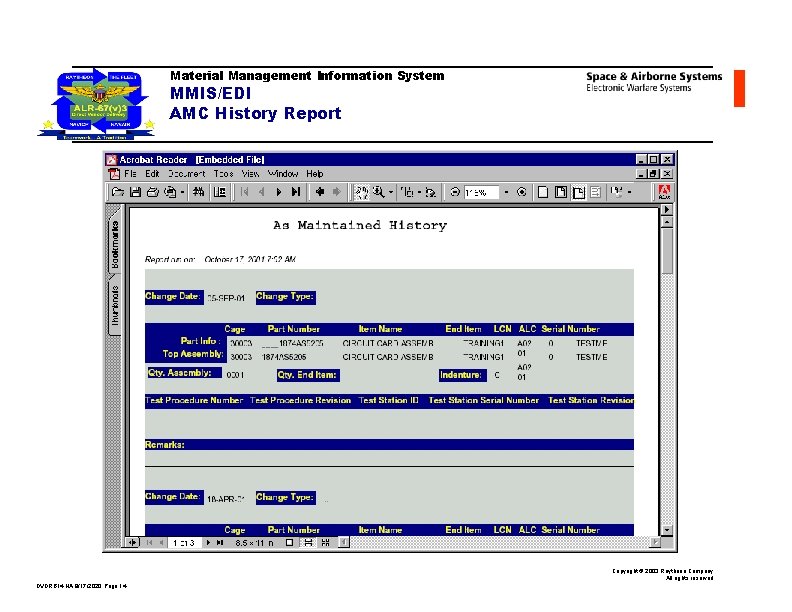This screenshot has height=612, width=792.
Task: Select the Zoom In magnifier tool
Action: 378,192
